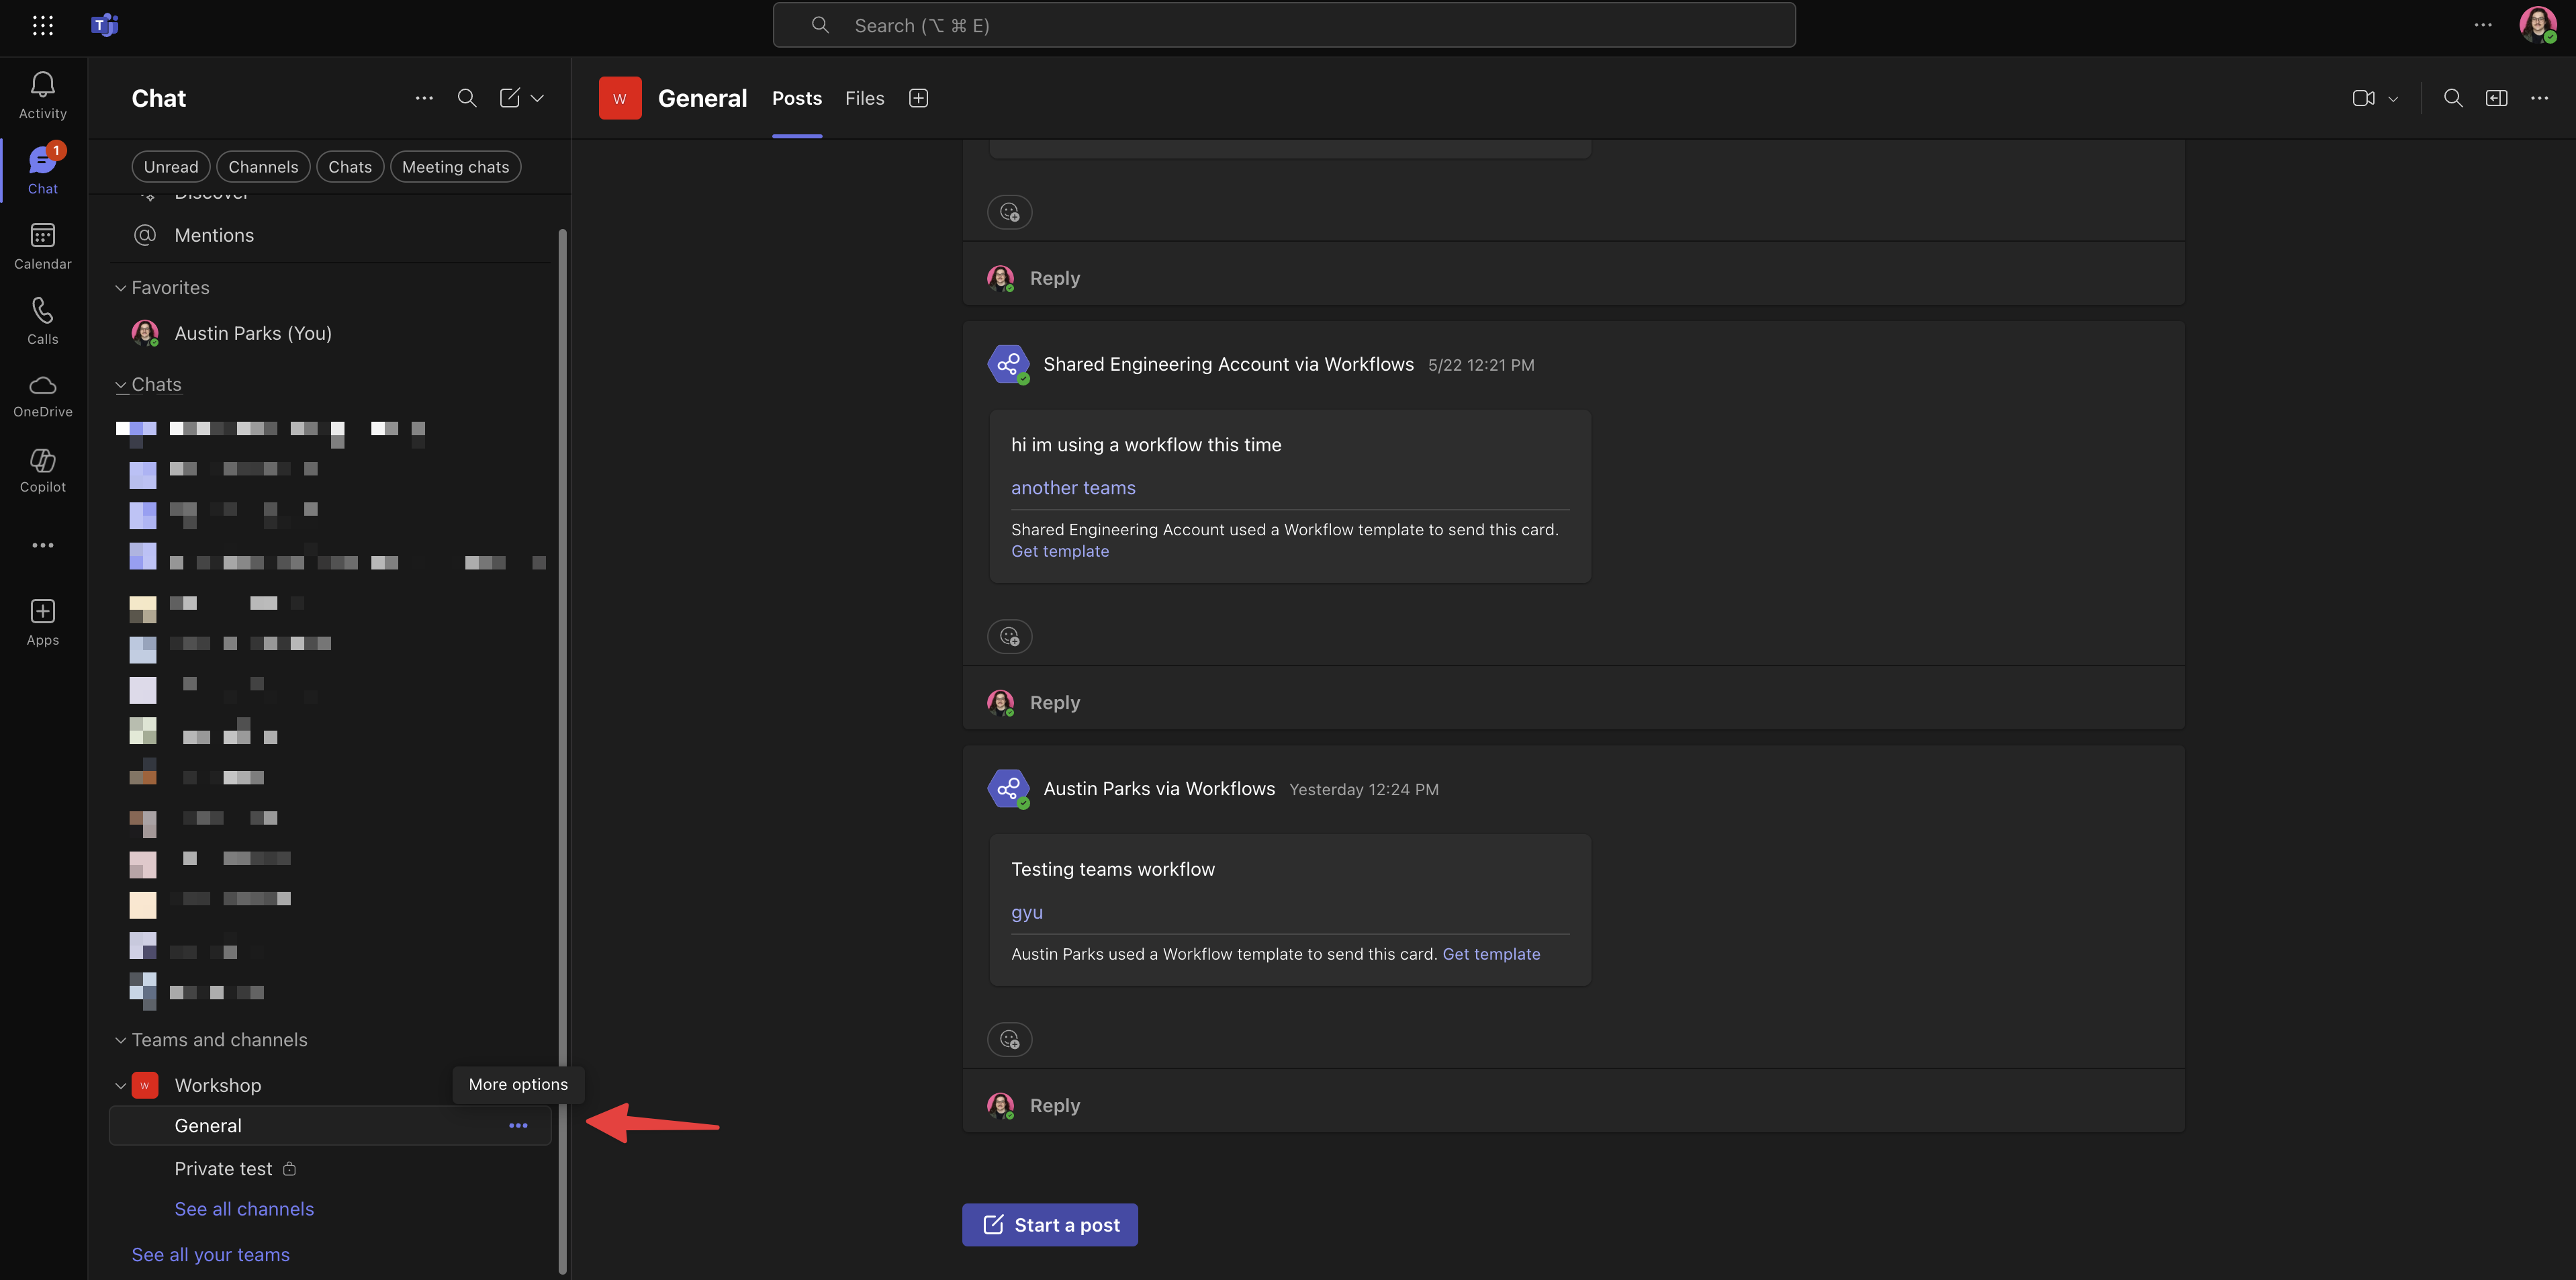Viewport: 2576px width, 1280px height.
Task: Select the Private test channel
Action: pyautogui.click(x=330, y=1169)
